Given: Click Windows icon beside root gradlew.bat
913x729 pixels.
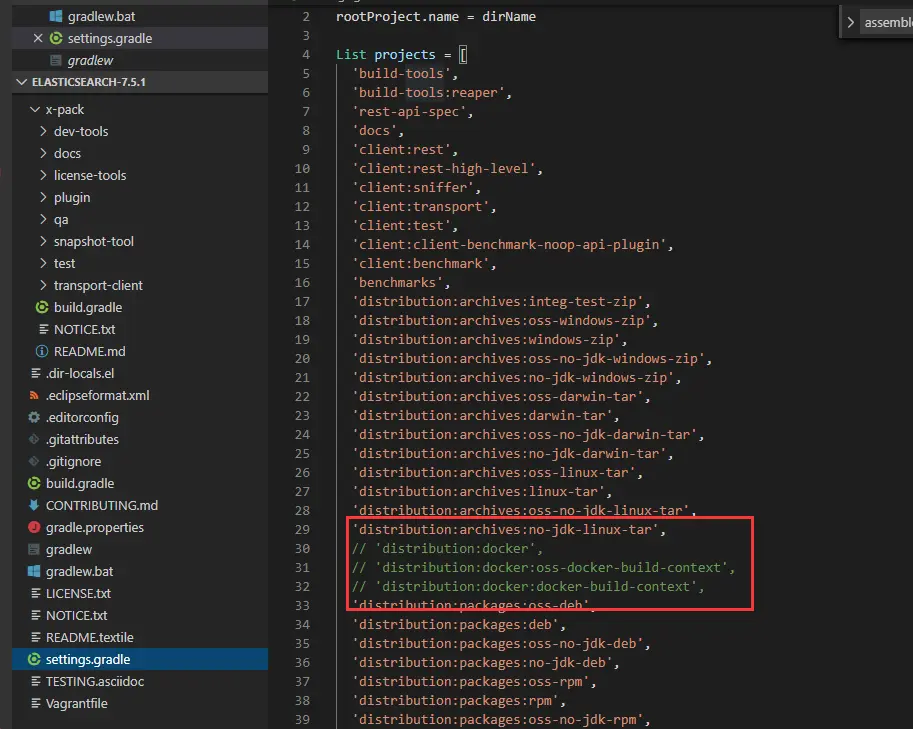Looking at the screenshot, I should (x=34, y=571).
